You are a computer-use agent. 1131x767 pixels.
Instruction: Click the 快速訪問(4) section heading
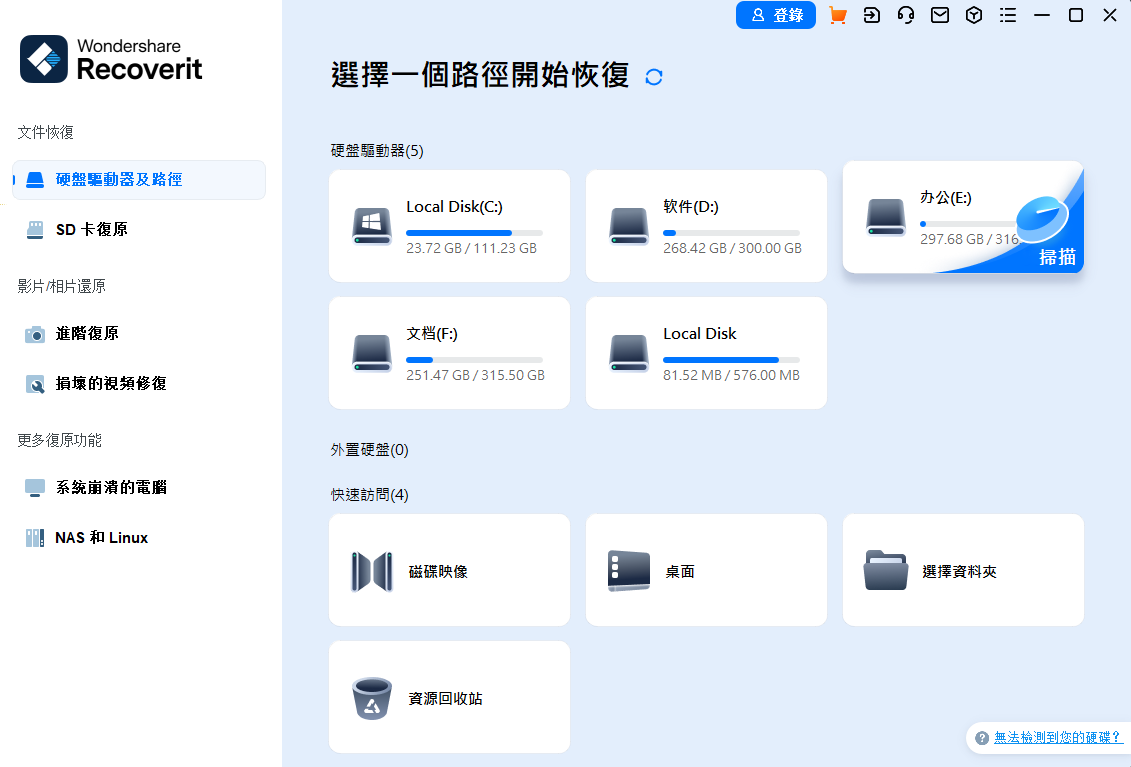(x=369, y=494)
